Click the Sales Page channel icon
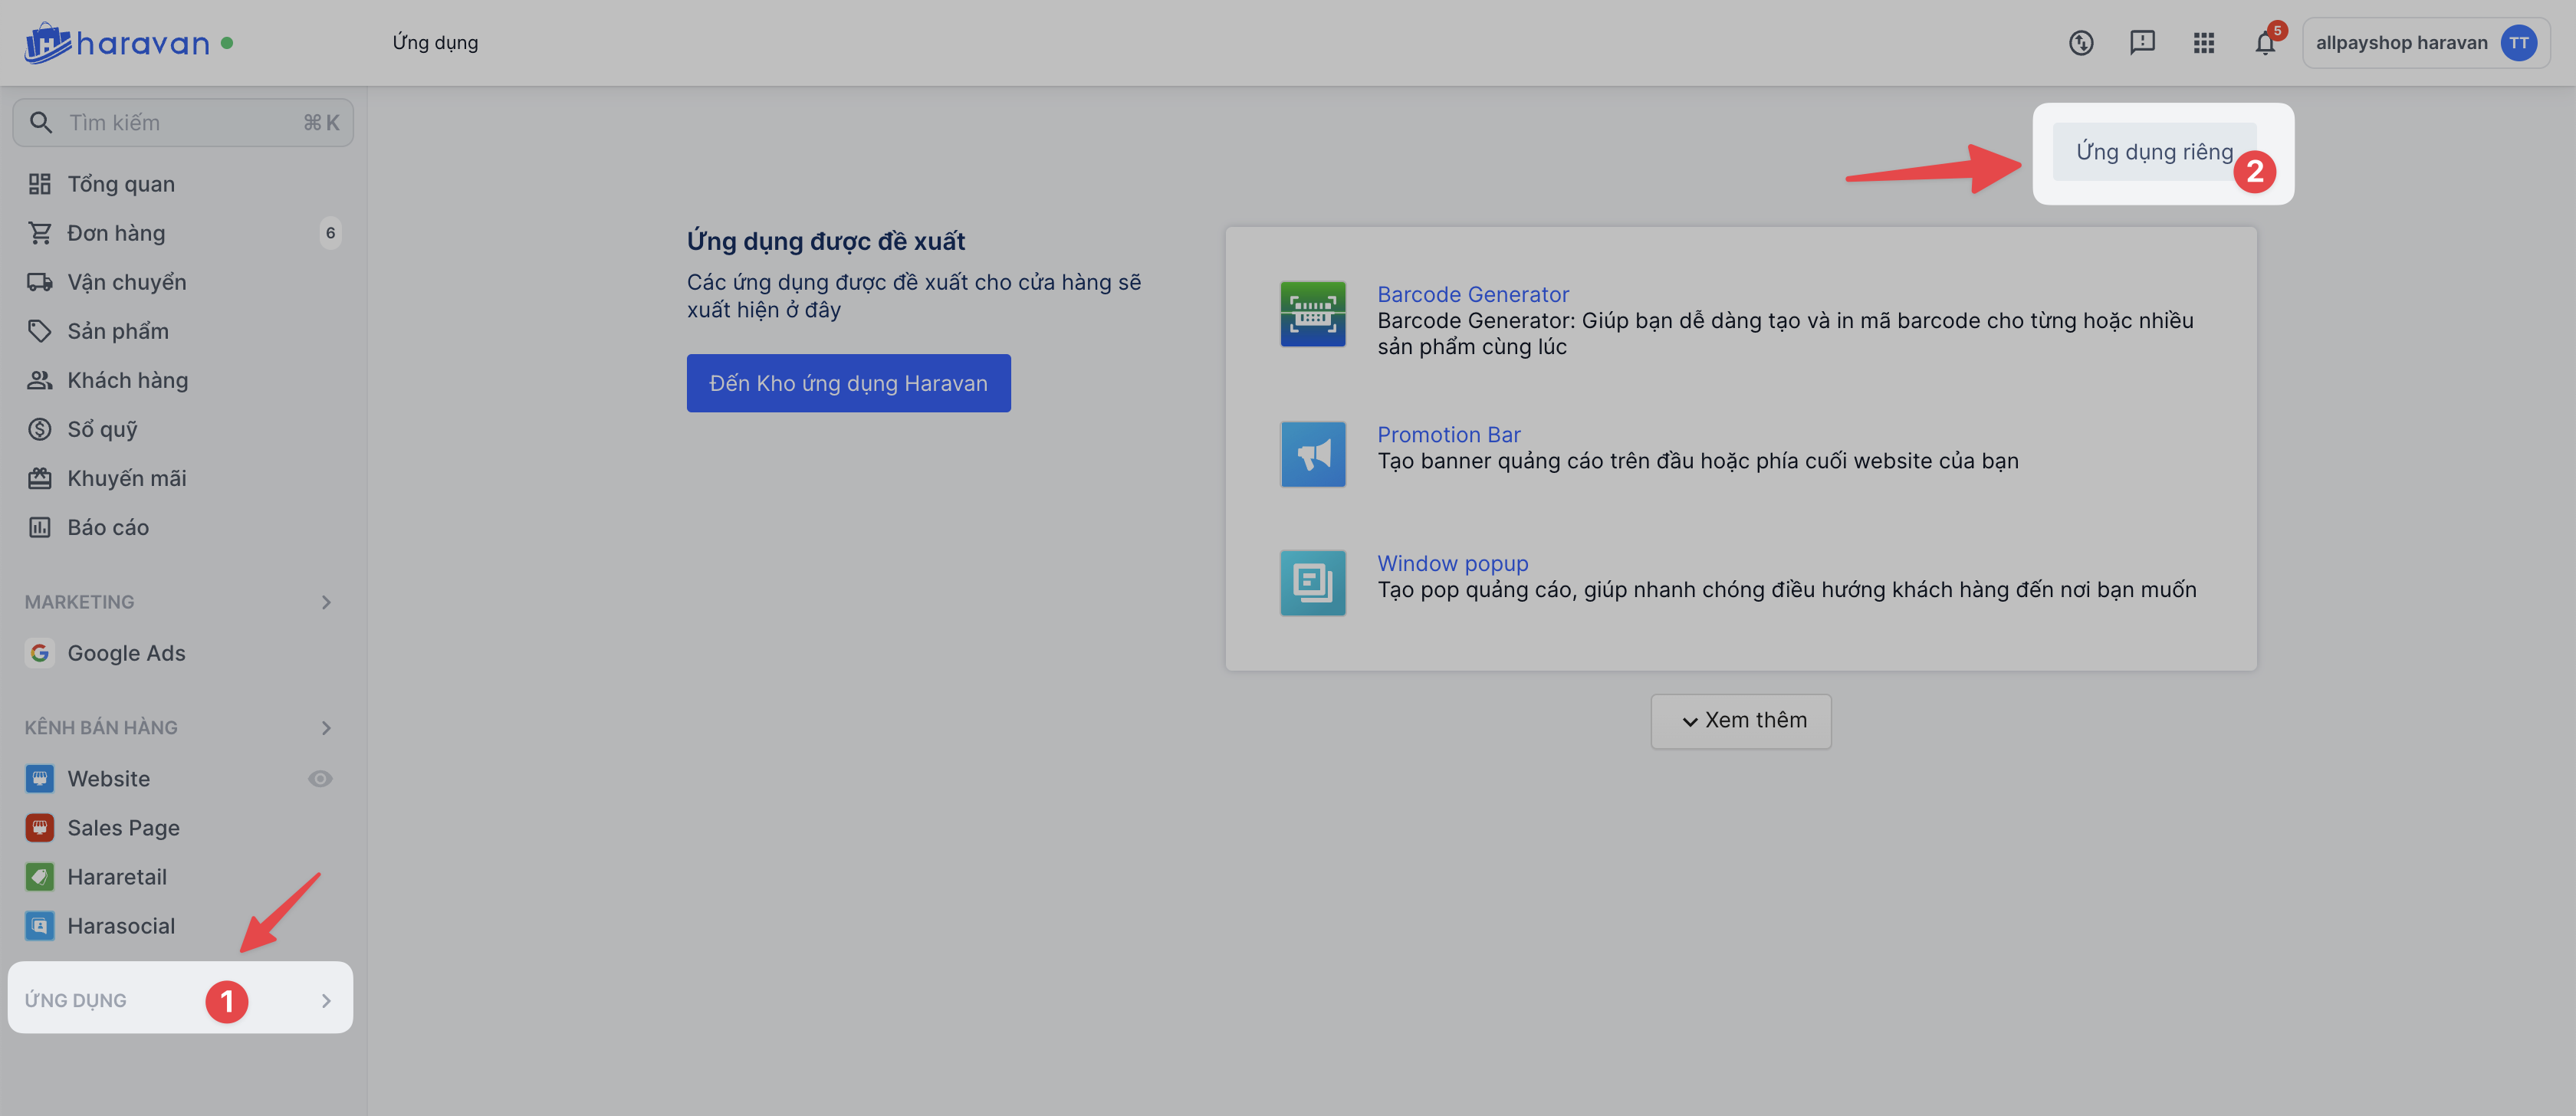 (x=39, y=828)
